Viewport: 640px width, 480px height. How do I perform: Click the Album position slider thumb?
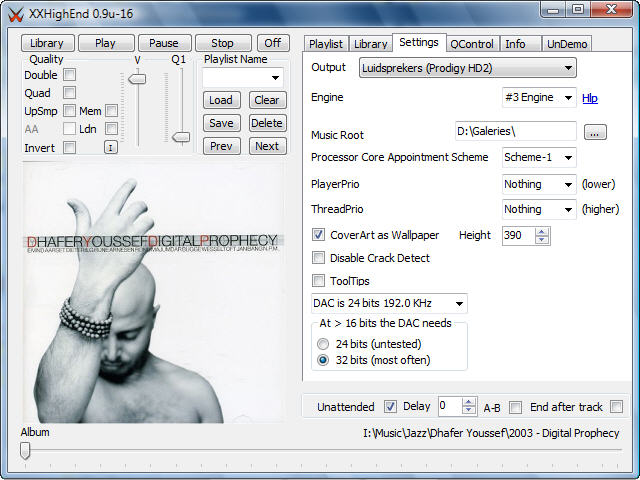25,451
